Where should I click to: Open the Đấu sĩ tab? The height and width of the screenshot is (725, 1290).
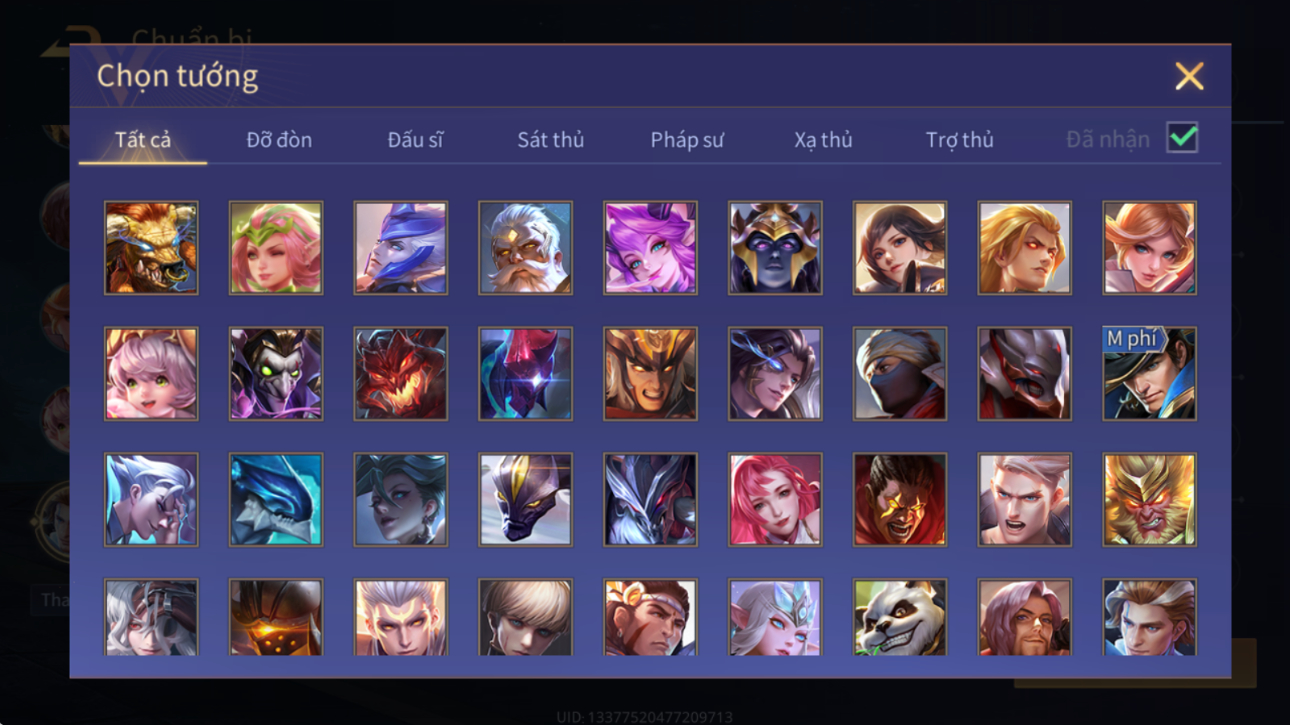point(415,140)
